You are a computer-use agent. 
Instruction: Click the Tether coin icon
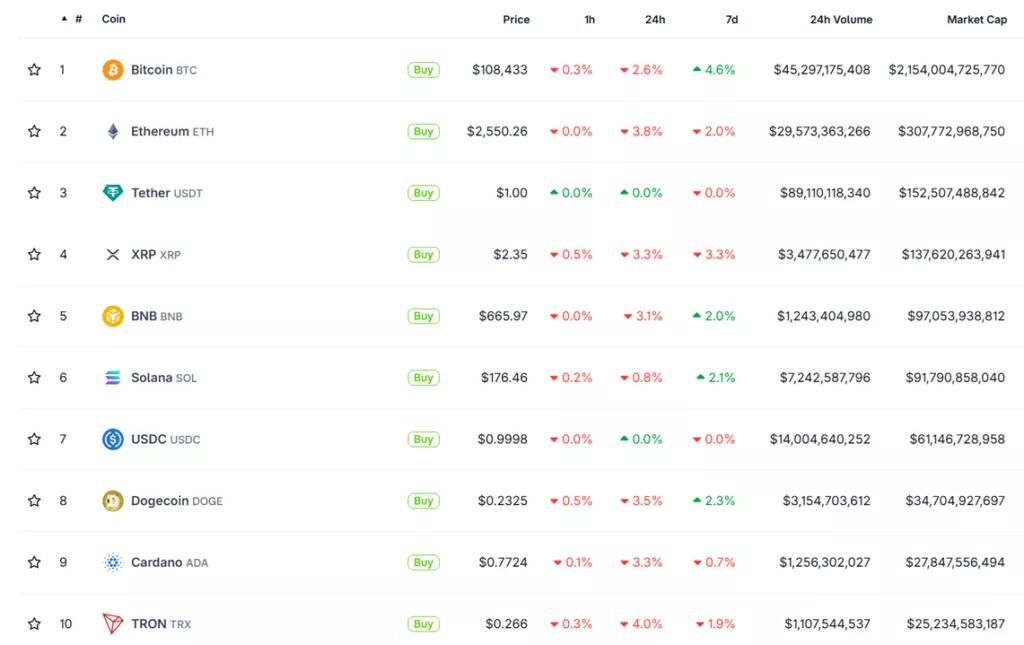(x=113, y=193)
